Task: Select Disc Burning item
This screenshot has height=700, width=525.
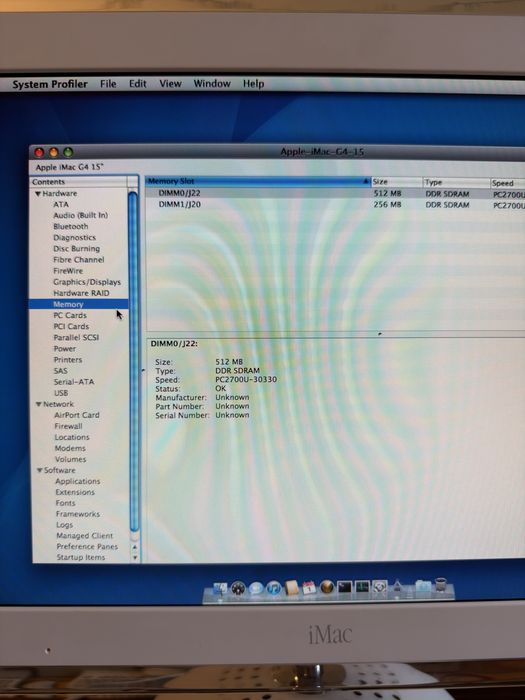Action: point(76,249)
